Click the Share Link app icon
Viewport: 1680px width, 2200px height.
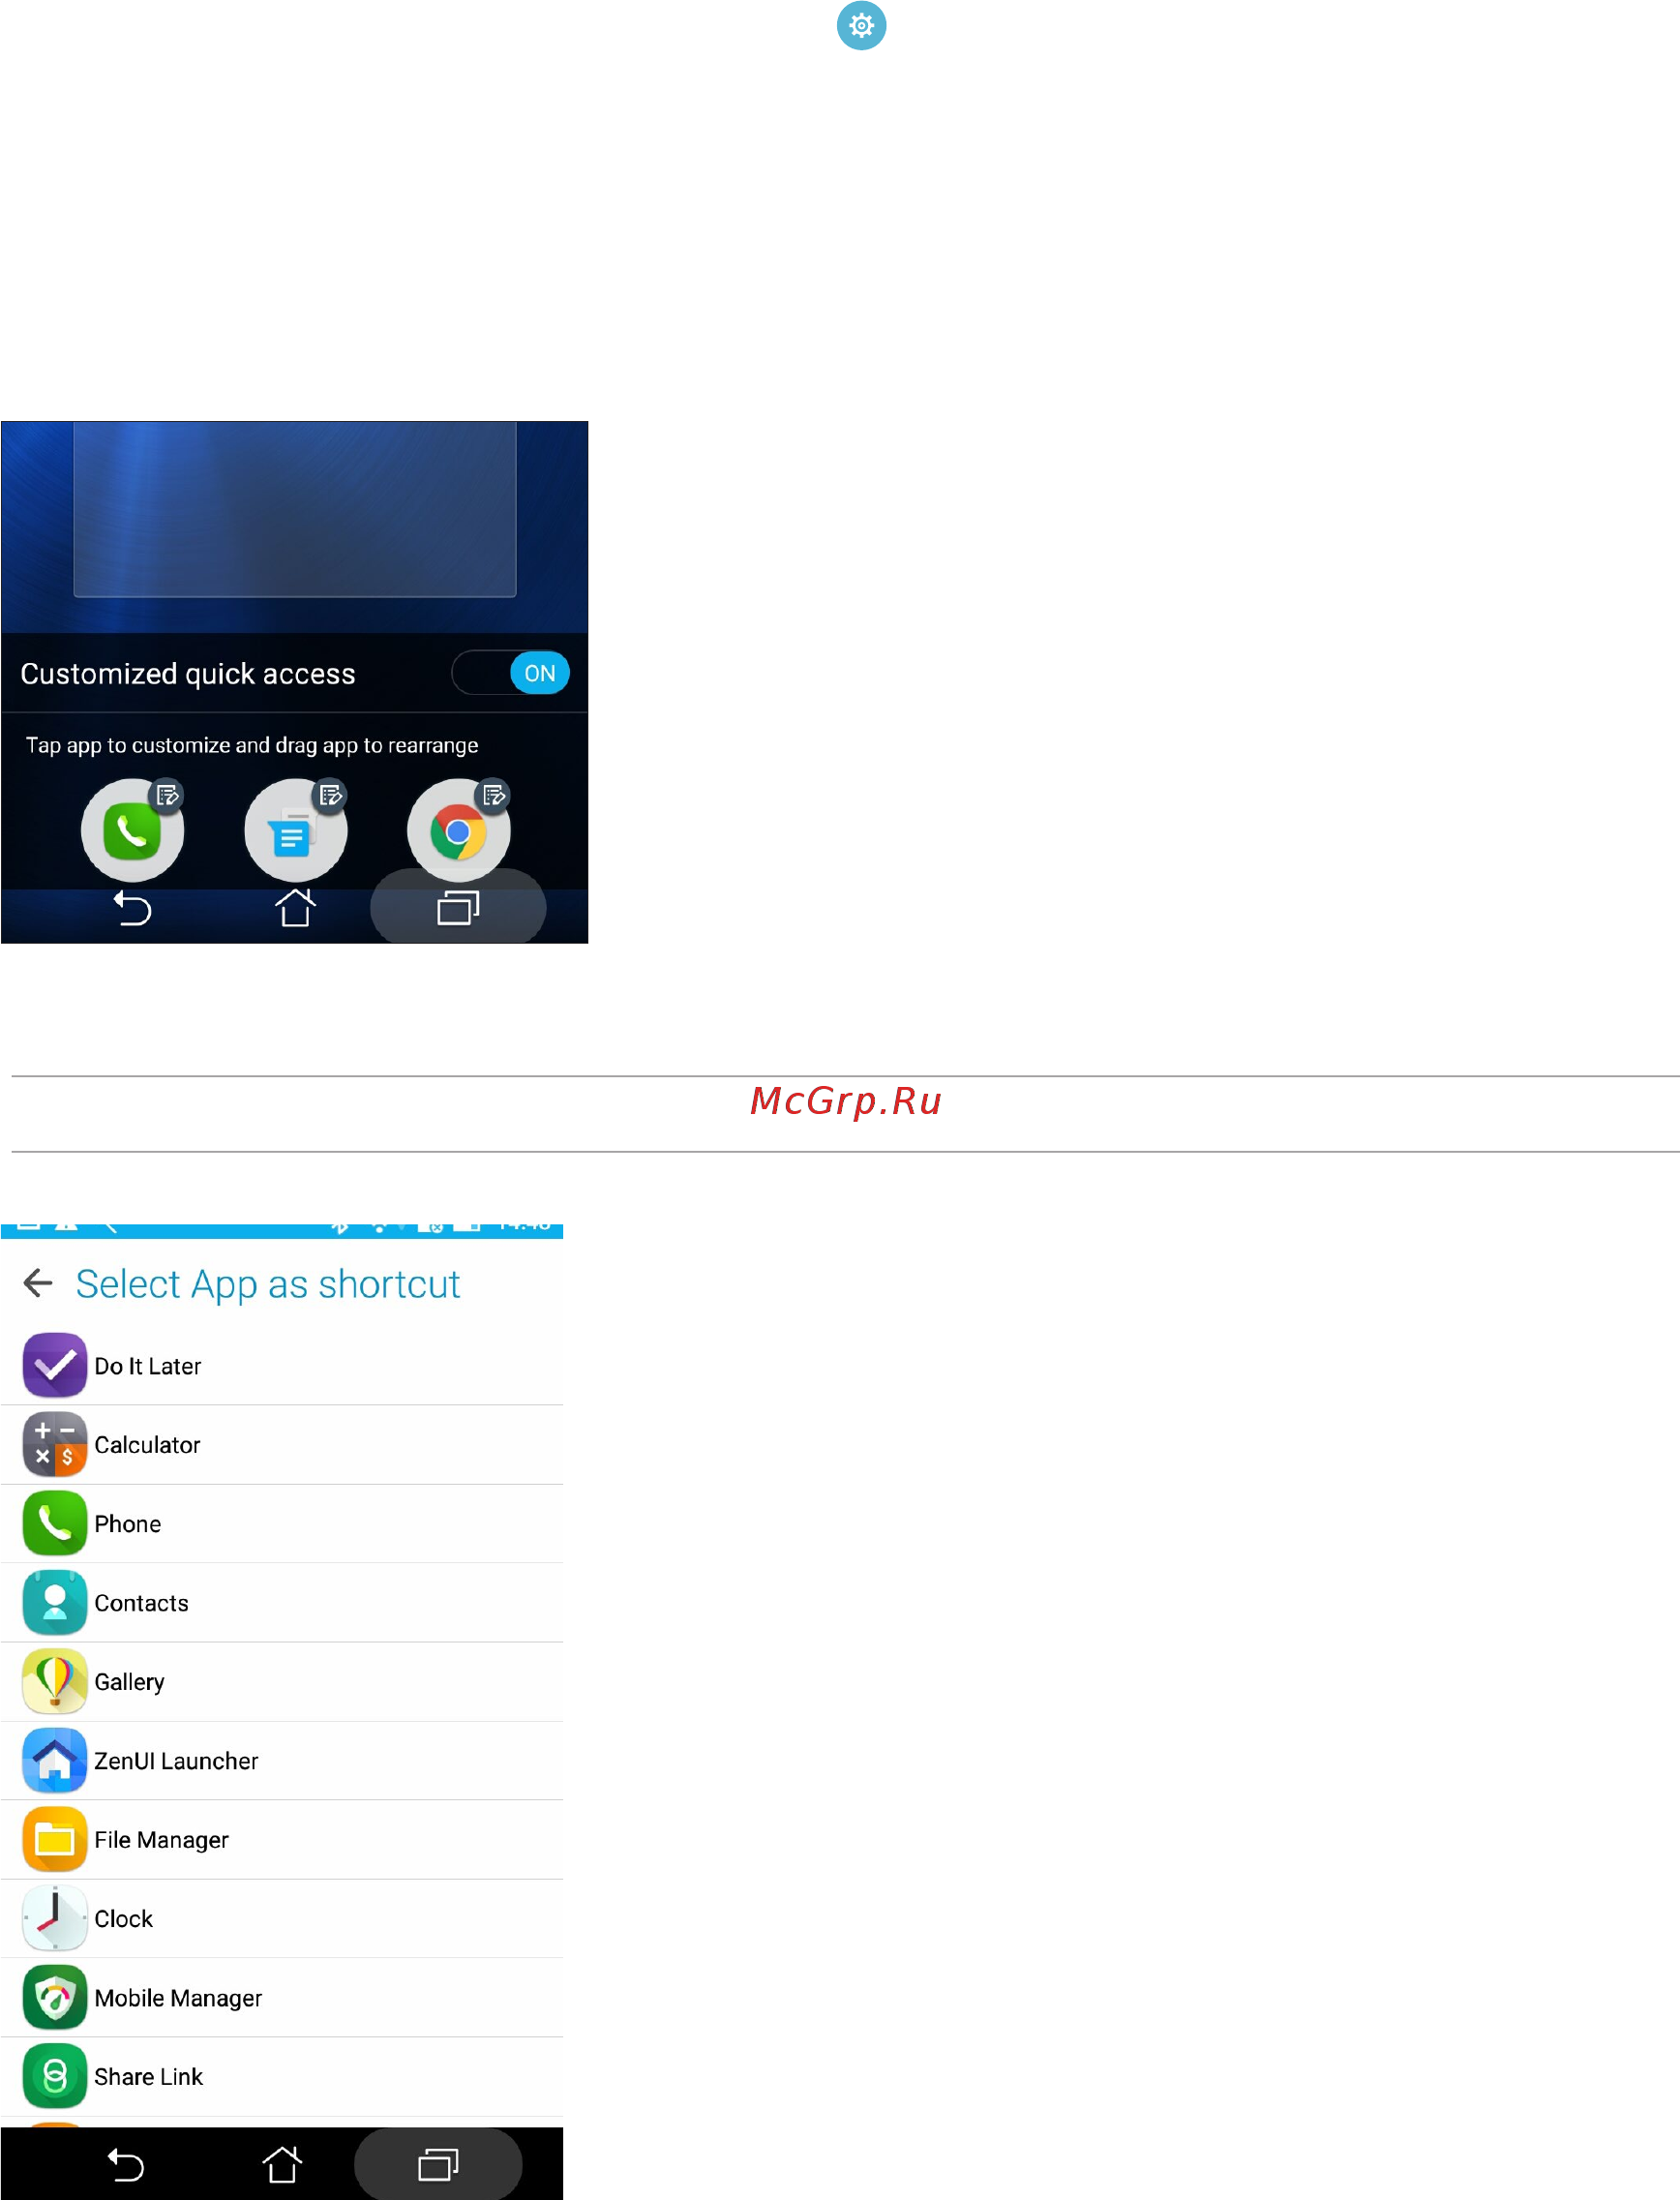click(55, 2076)
